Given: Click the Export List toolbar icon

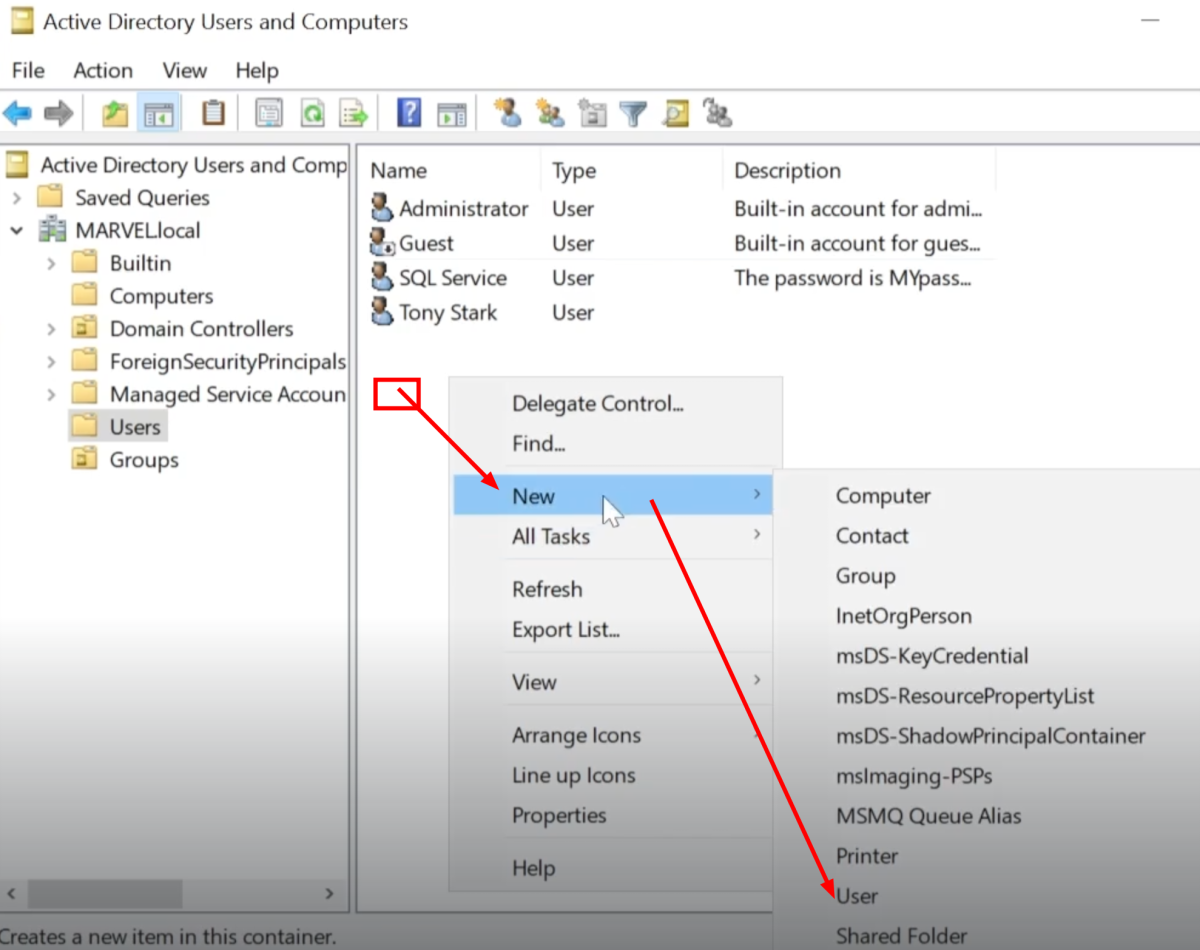Looking at the screenshot, I should click(354, 114).
